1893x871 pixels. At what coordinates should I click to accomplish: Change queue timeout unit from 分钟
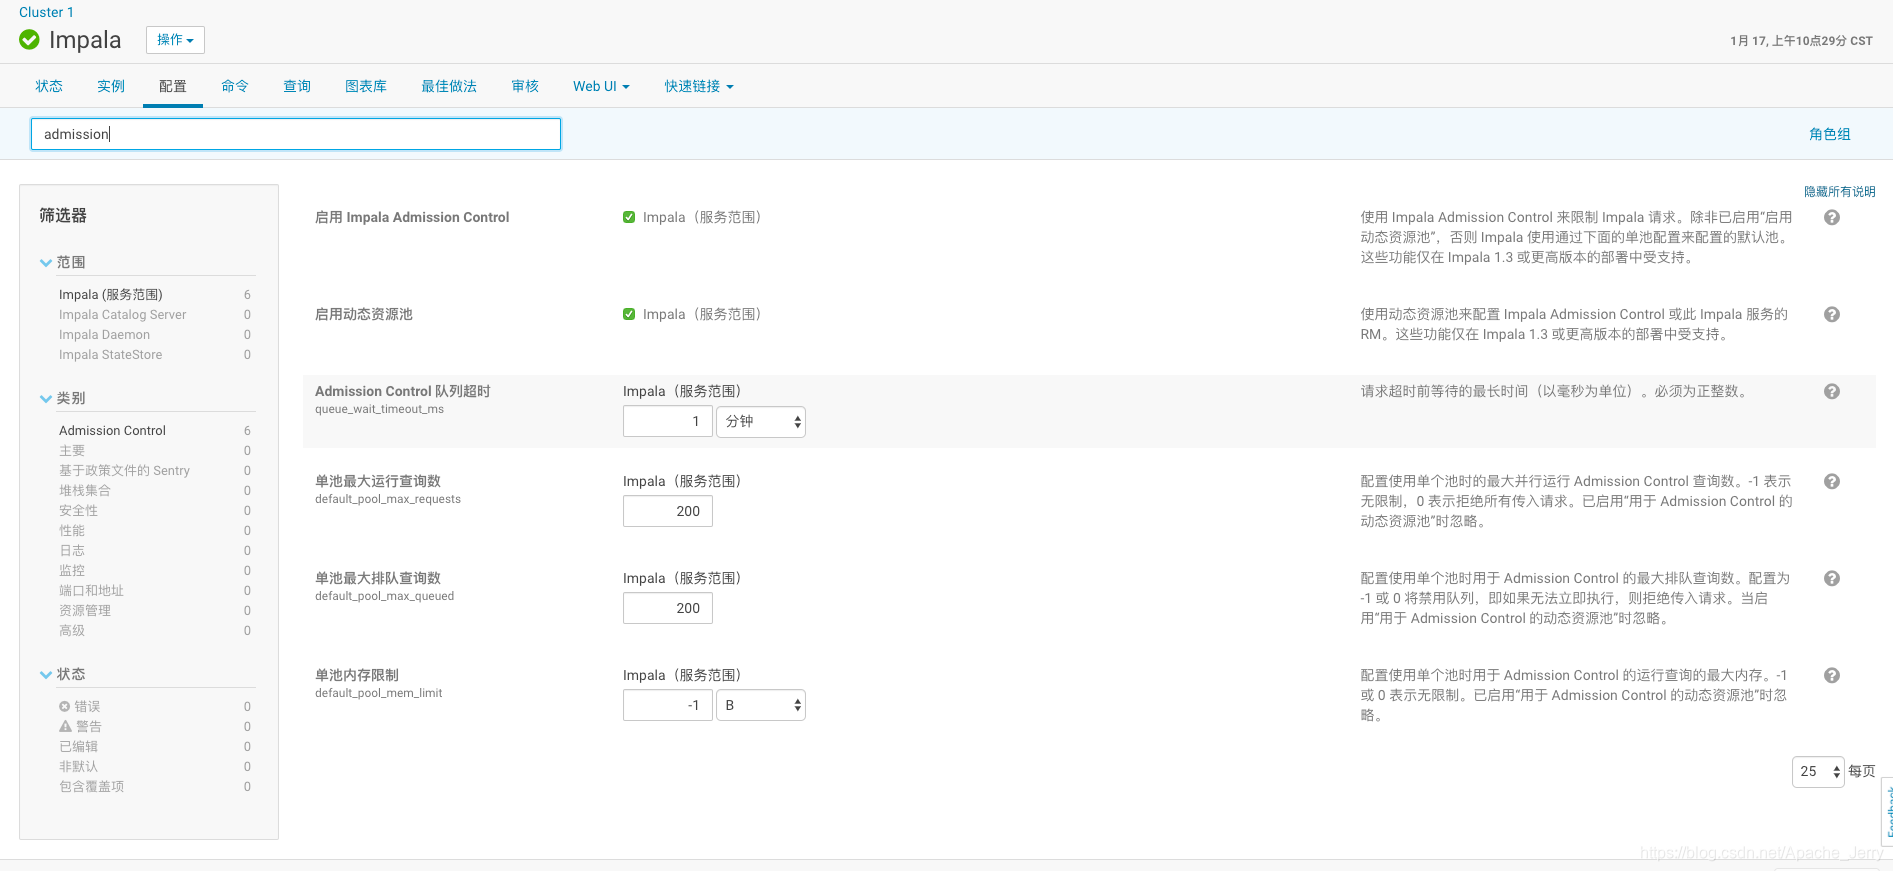(x=761, y=421)
